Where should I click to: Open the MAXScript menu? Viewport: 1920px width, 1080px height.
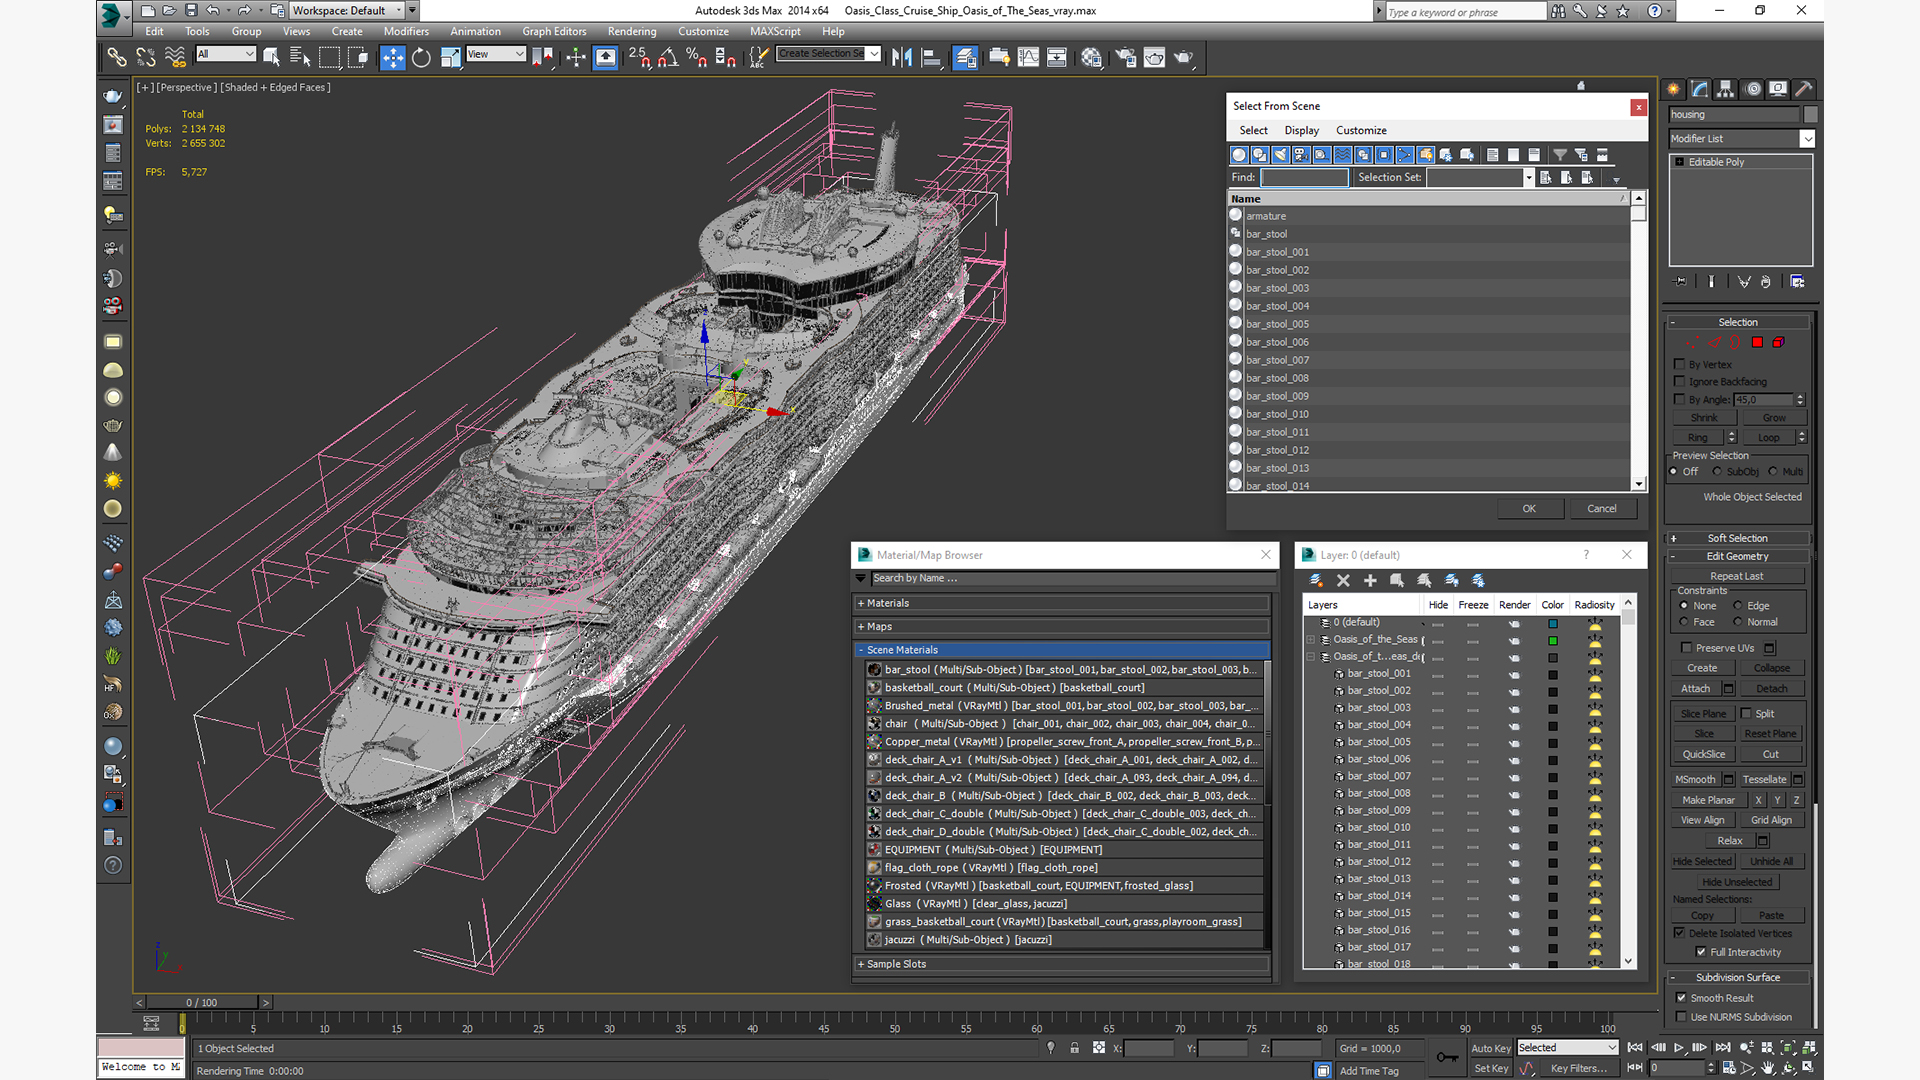point(775,32)
